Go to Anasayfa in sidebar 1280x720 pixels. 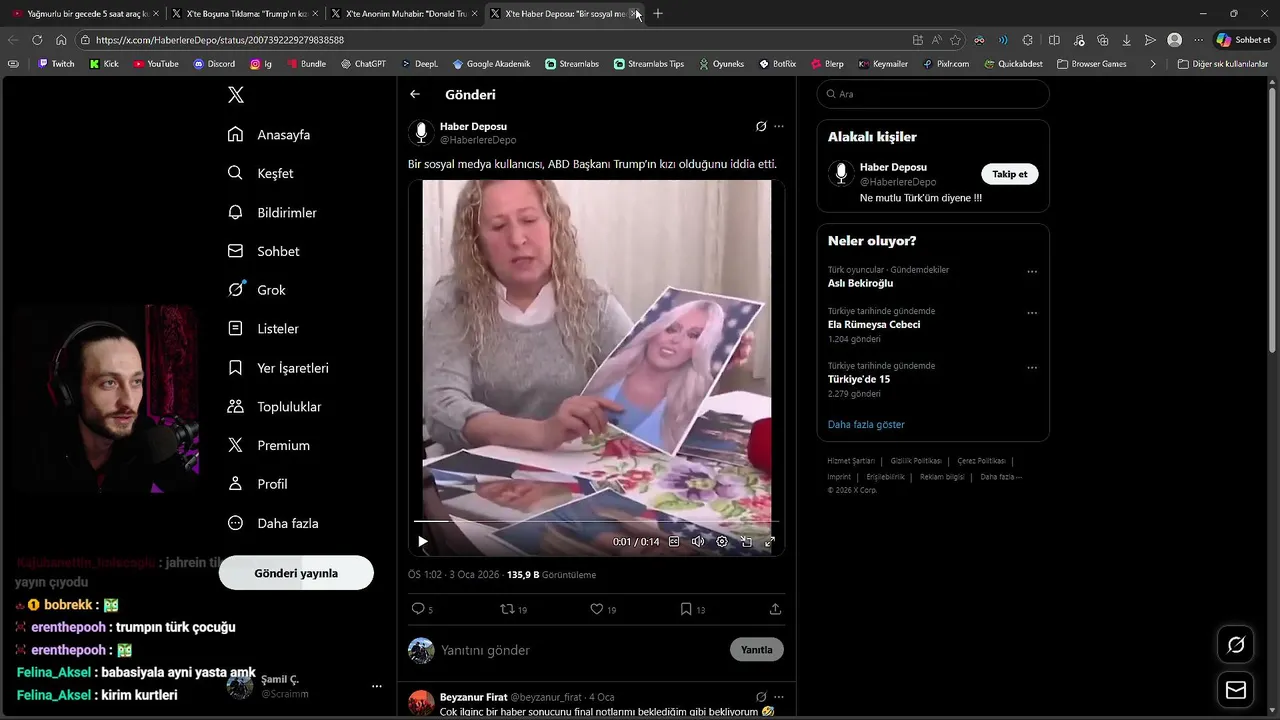coord(269,134)
